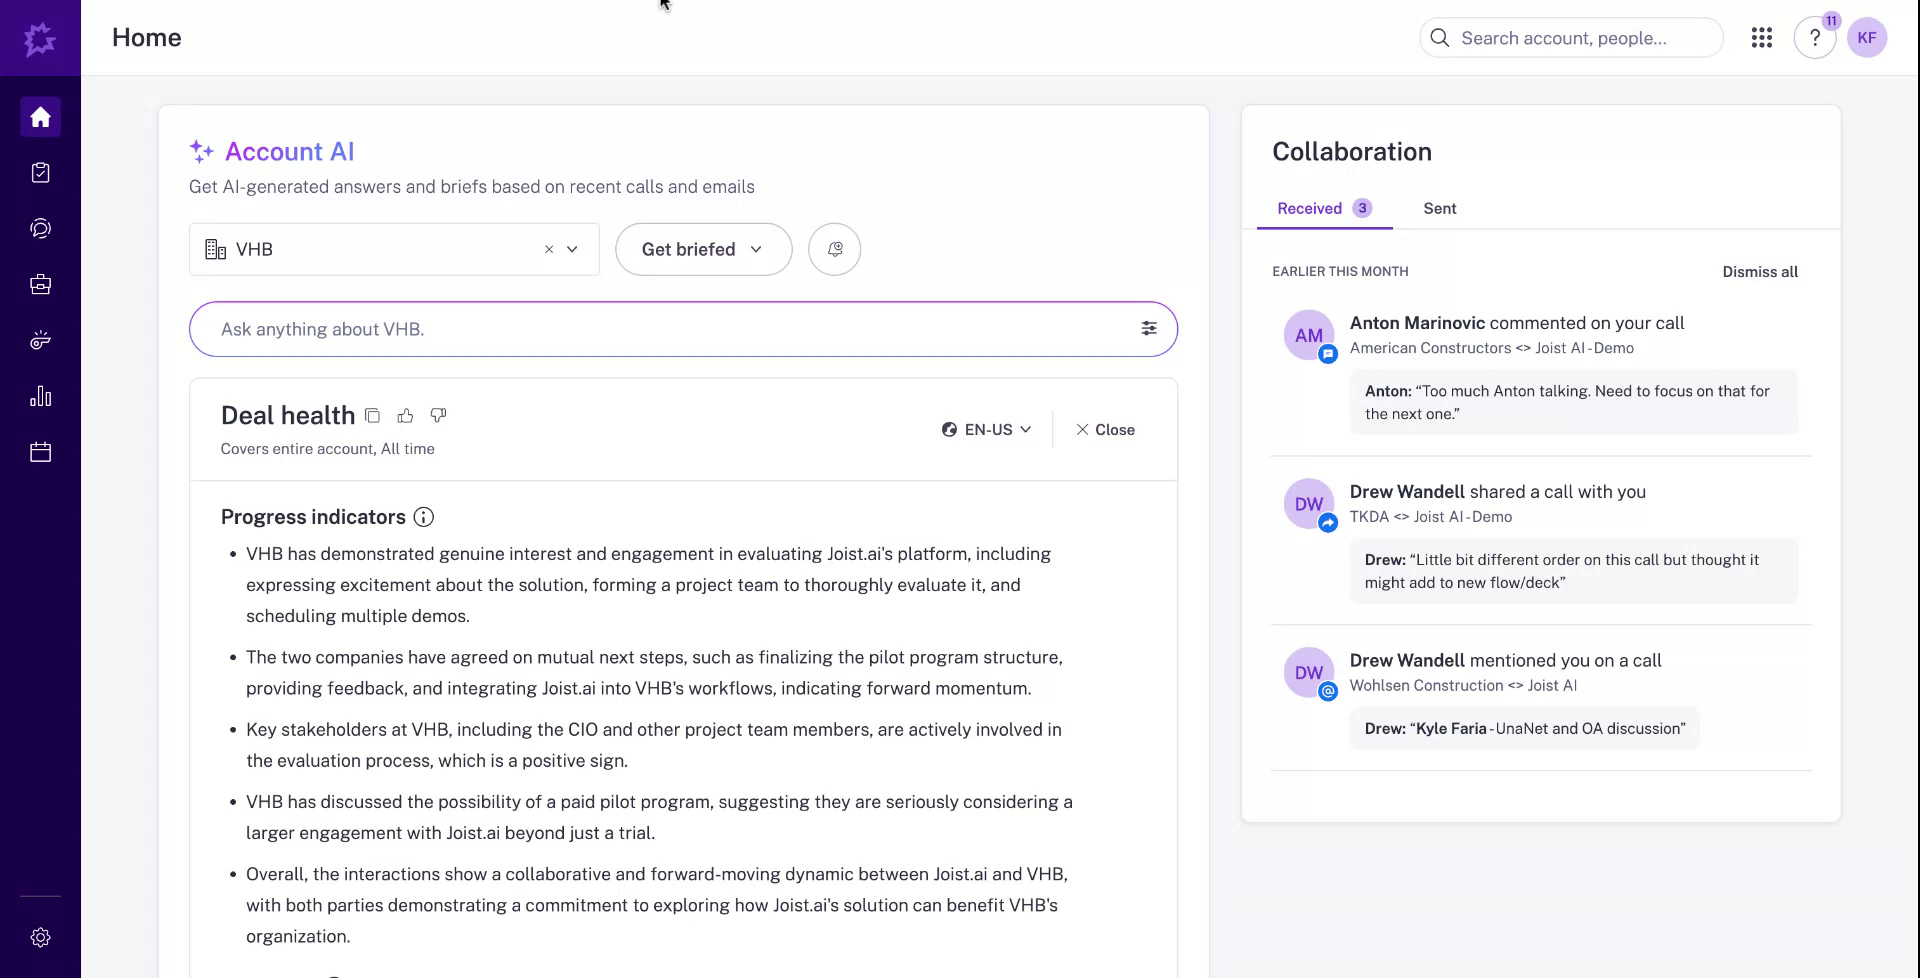Open the calendar icon in the sidebar
Image resolution: width=1920 pixels, height=978 pixels.
(x=40, y=451)
